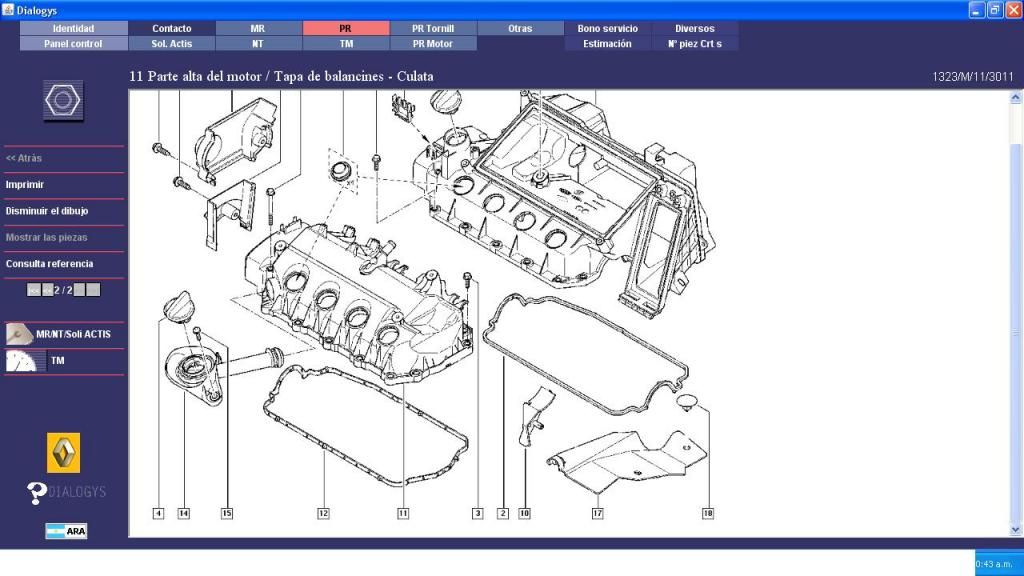Screen dimensions: 1024x576
Task: Click Disminuir el dibujo to shrink drawing
Action: click(x=47, y=211)
